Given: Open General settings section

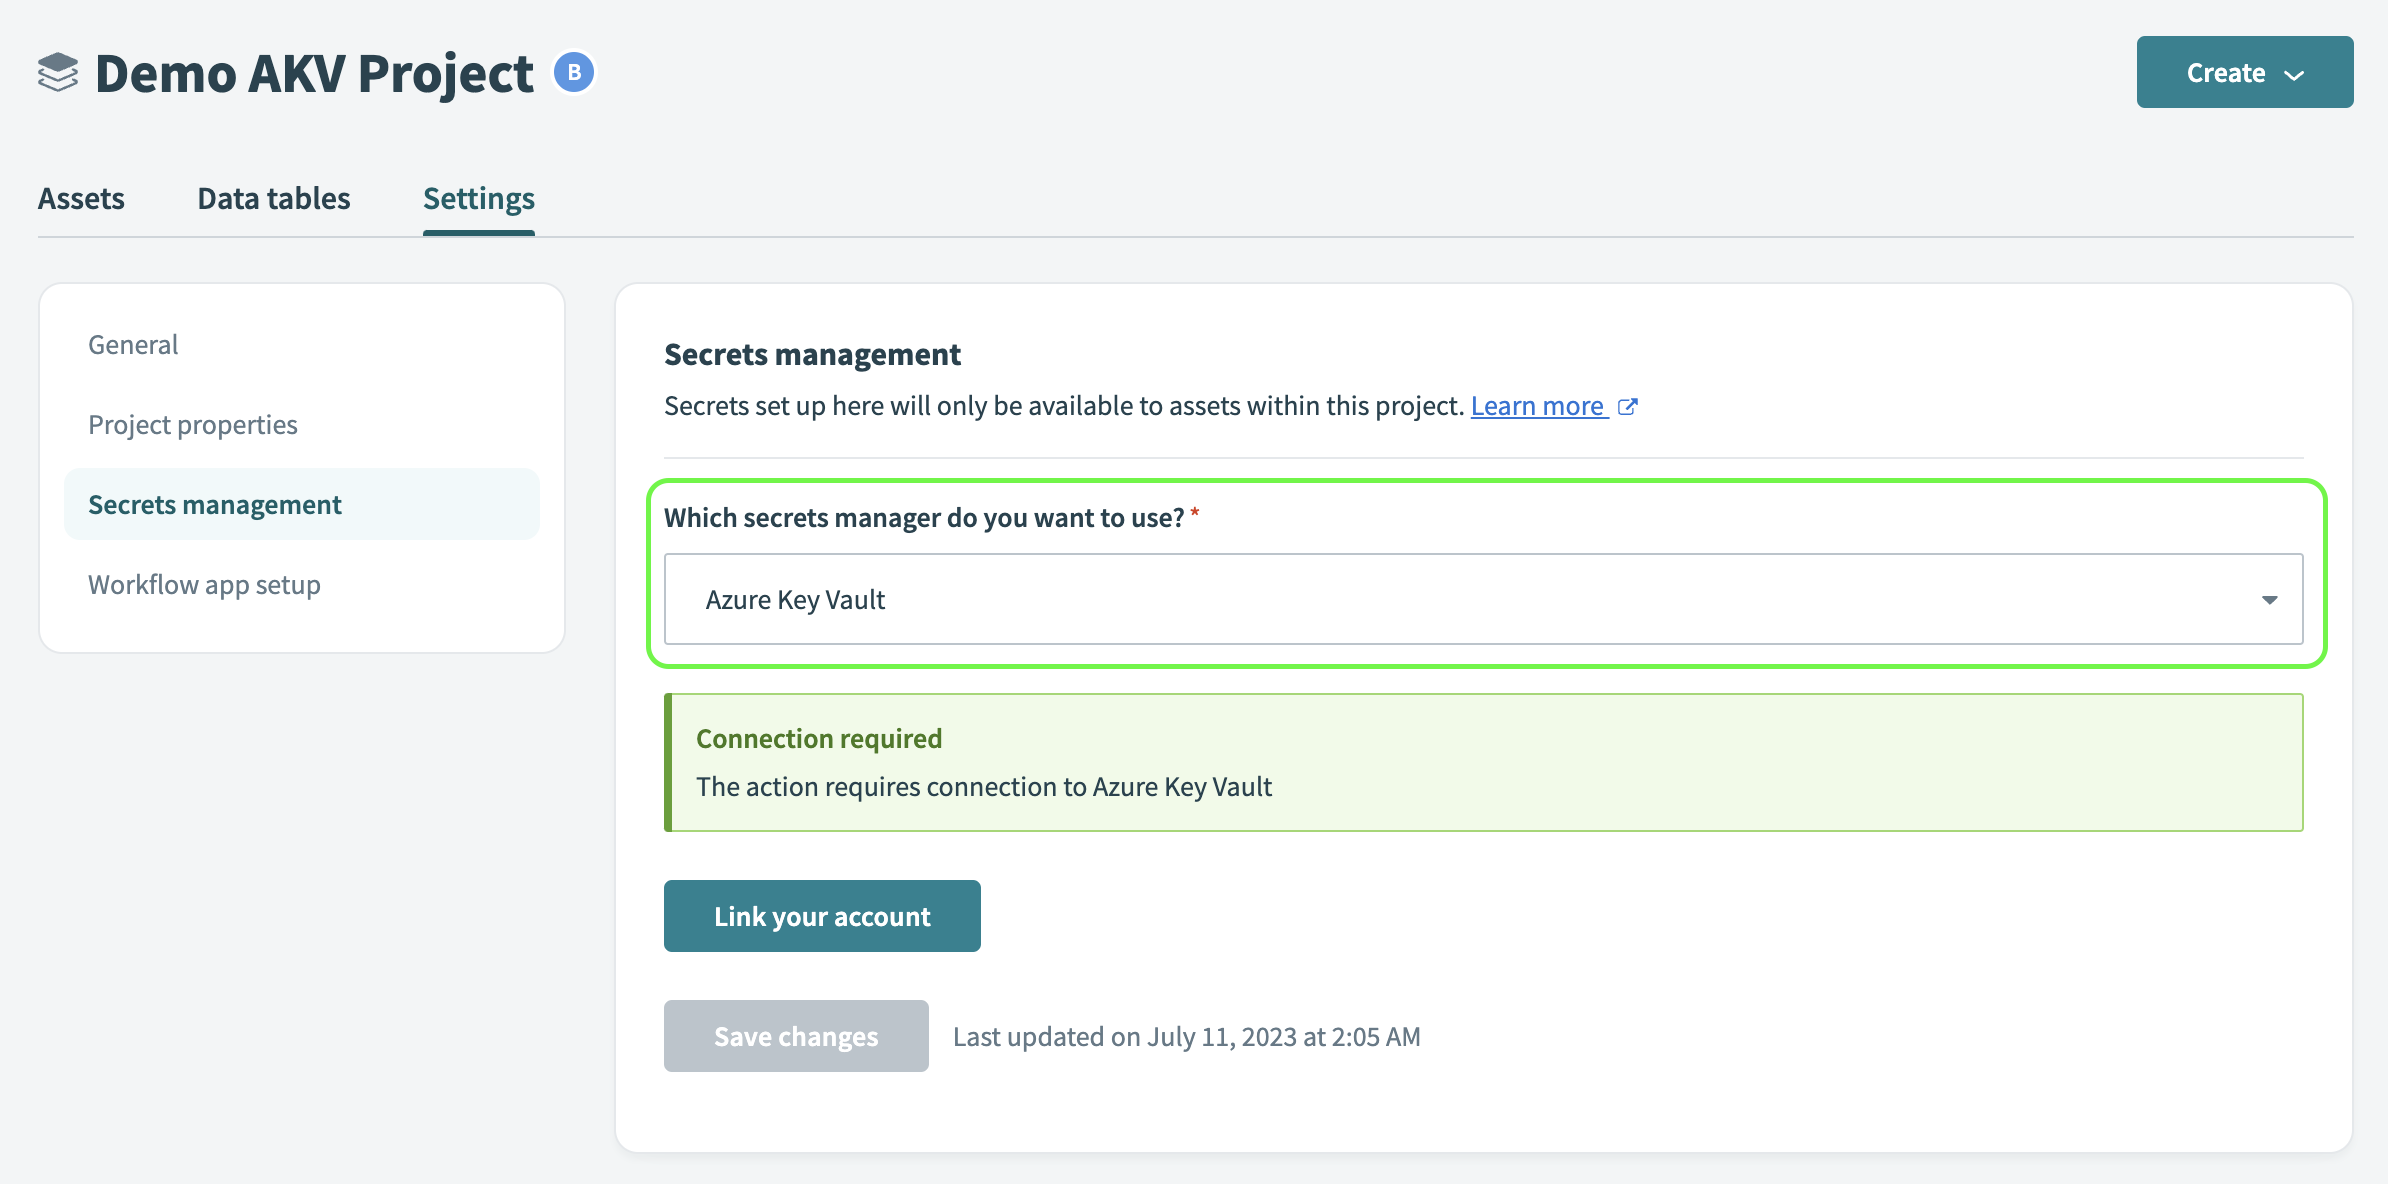Looking at the screenshot, I should coord(132,344).
